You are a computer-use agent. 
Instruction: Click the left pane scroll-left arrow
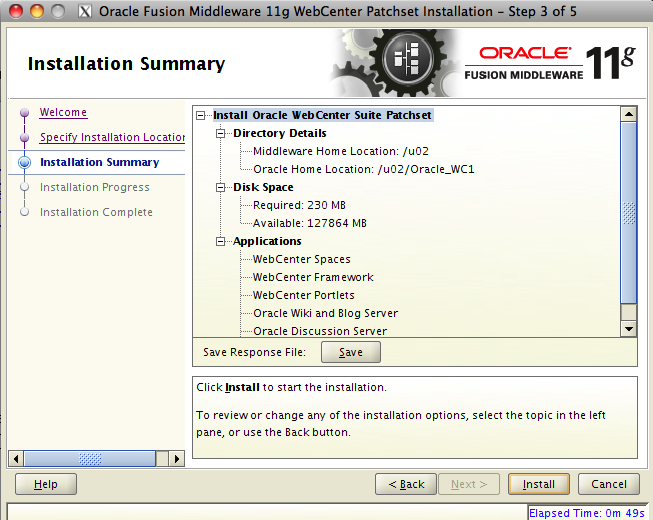(x=15, y=459)
